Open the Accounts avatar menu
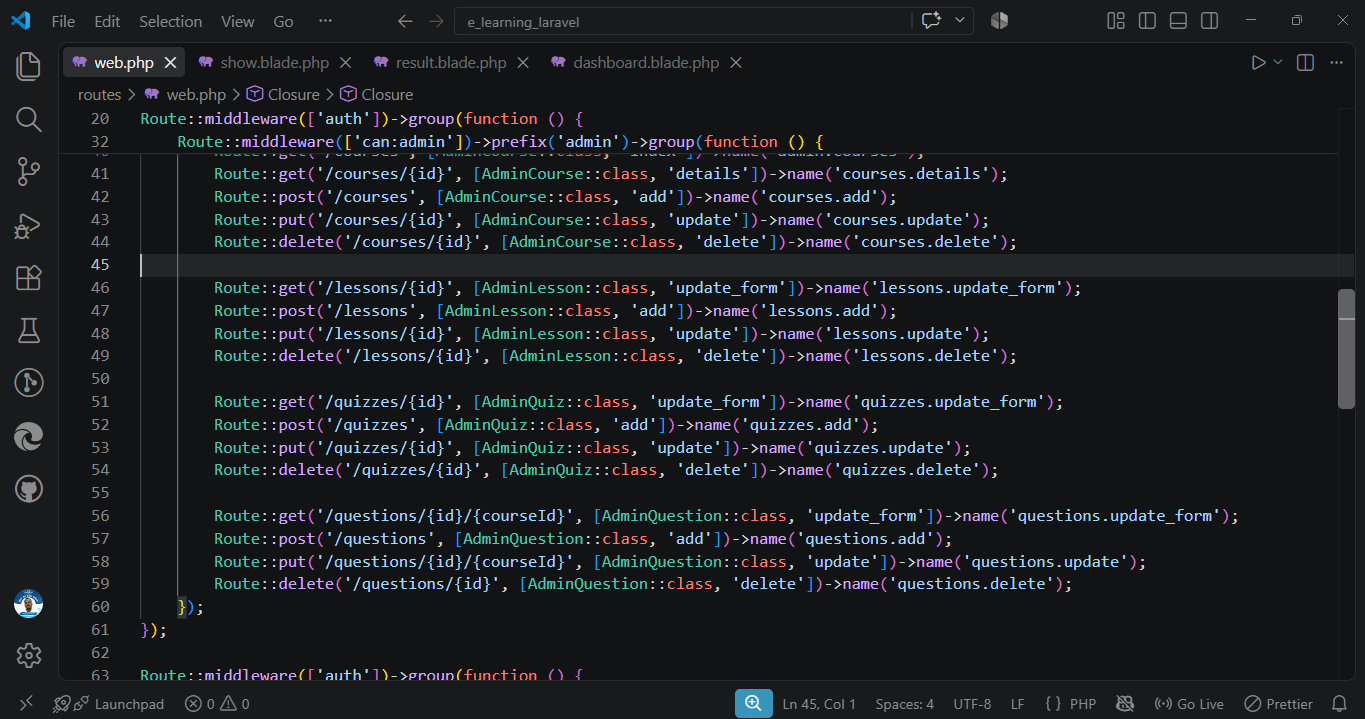1365x719 pixels. coord(28,603)
